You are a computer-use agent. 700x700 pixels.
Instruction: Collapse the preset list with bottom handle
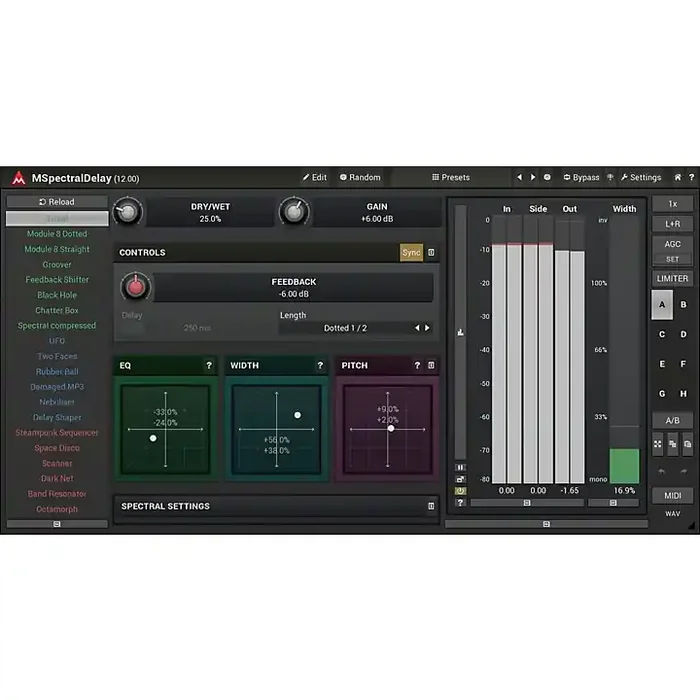[x=57, y=524]
